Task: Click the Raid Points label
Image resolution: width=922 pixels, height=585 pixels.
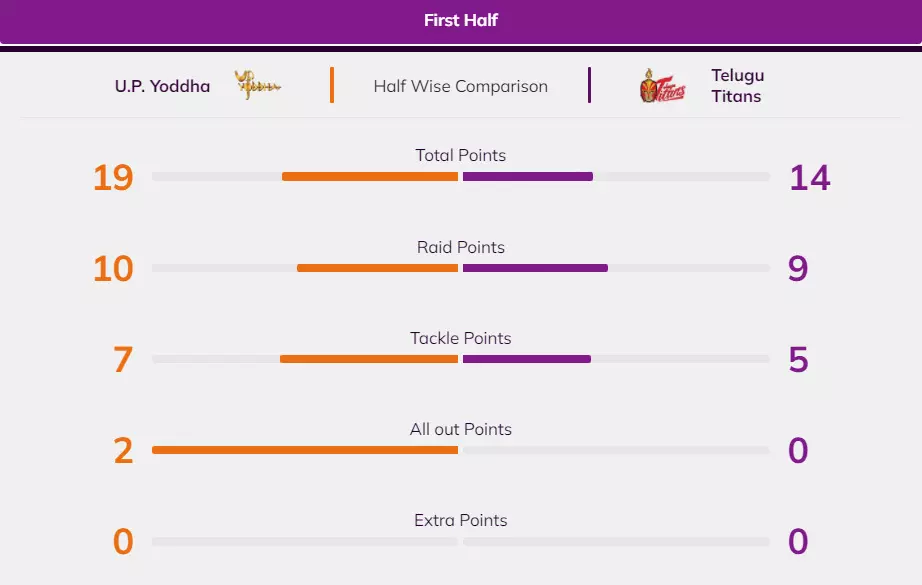Action: pyautogui.click(x=461, y=247)
